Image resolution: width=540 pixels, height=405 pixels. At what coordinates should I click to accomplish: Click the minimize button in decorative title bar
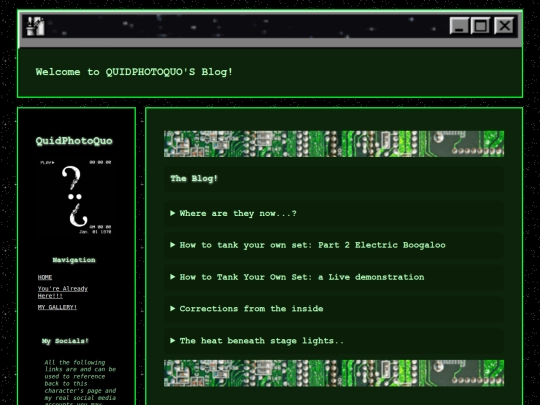[x=459, y=25]
